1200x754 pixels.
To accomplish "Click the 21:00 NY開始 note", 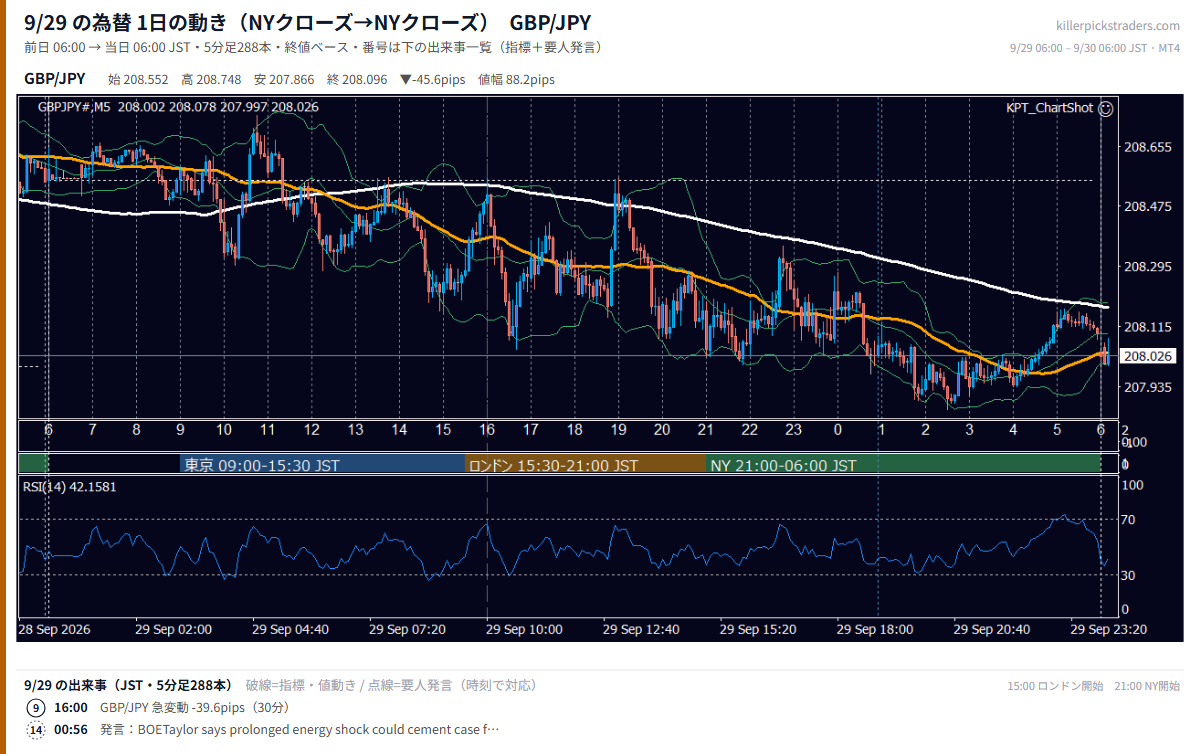I will click(1147, 686).
